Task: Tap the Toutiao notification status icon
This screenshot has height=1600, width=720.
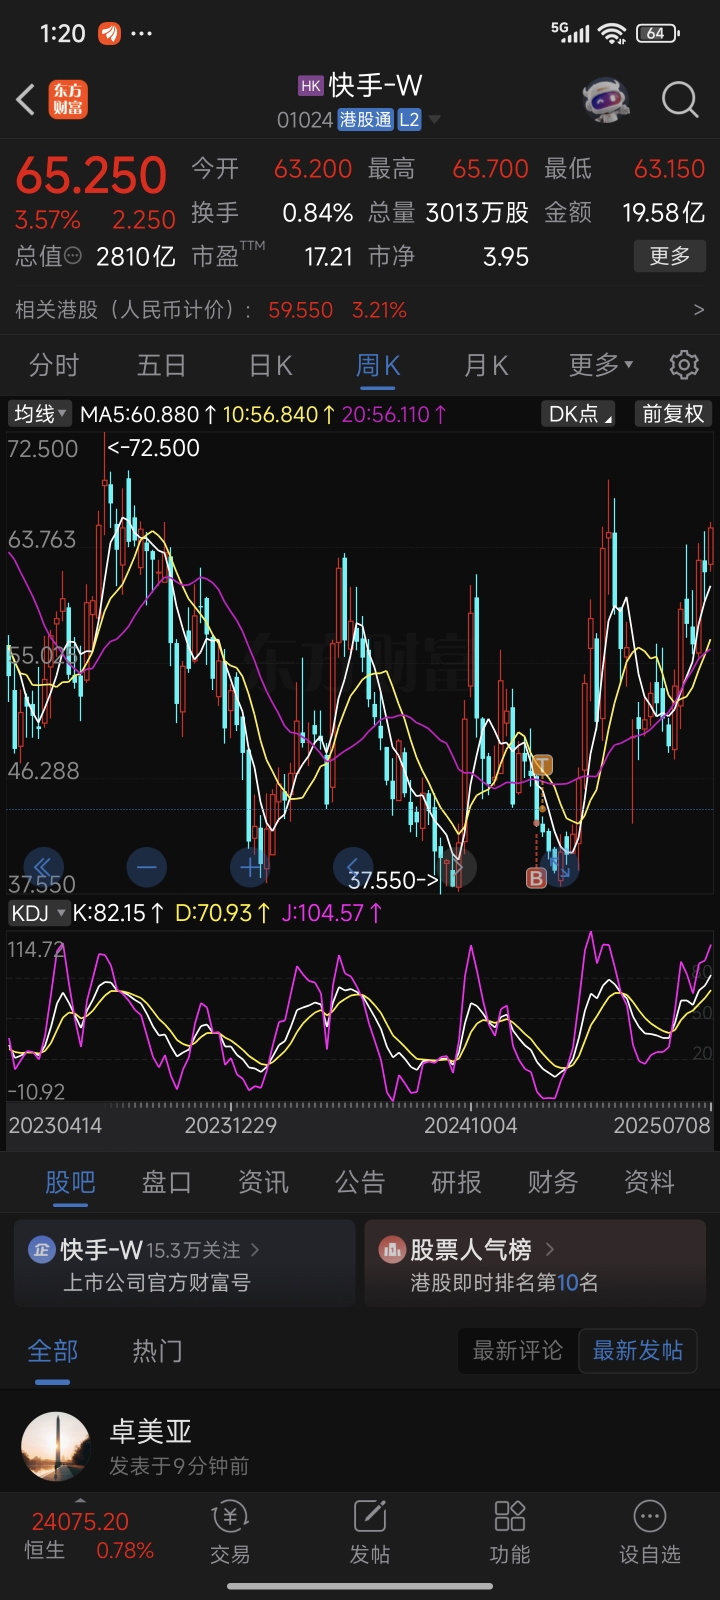Action: coord(109,33)
